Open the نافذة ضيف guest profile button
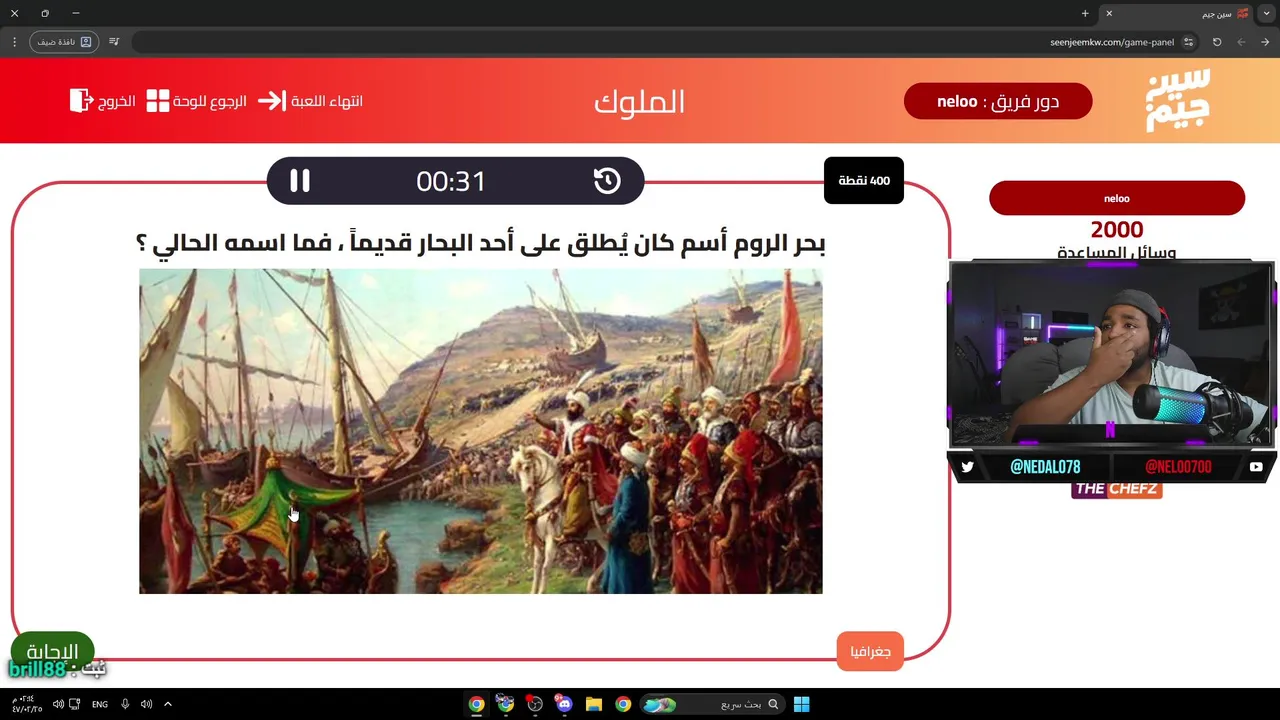This screenshot has width=1280, height=720. (x=64, y=42)
